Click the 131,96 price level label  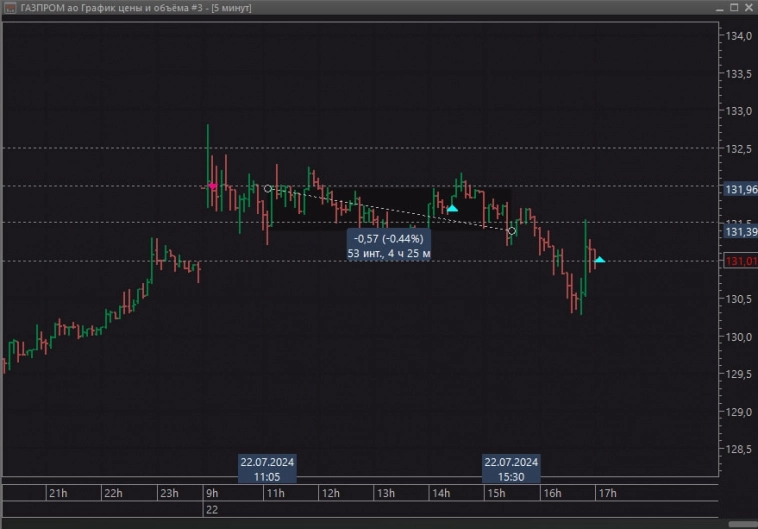coord(740,187)
